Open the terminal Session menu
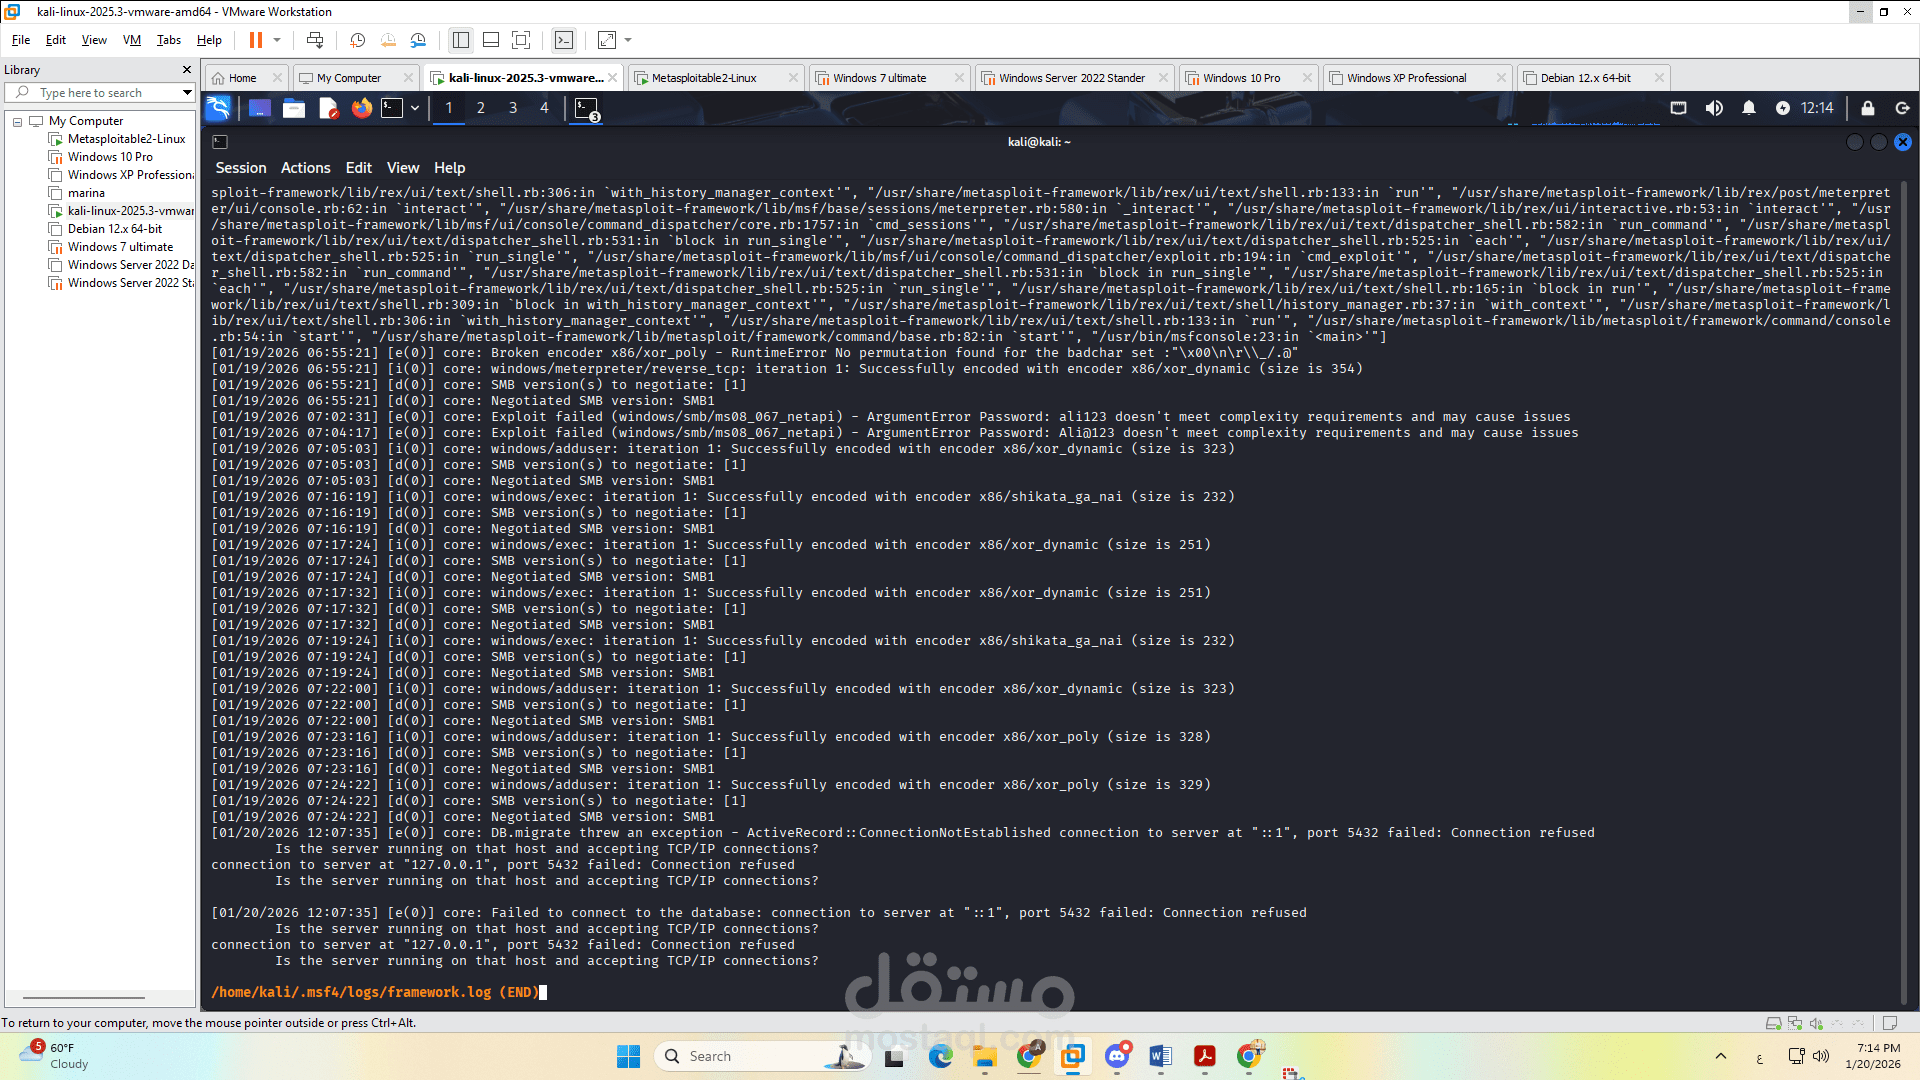Image resolution: width=1920 pixels, height=1080 pixels. click(241, 168)
